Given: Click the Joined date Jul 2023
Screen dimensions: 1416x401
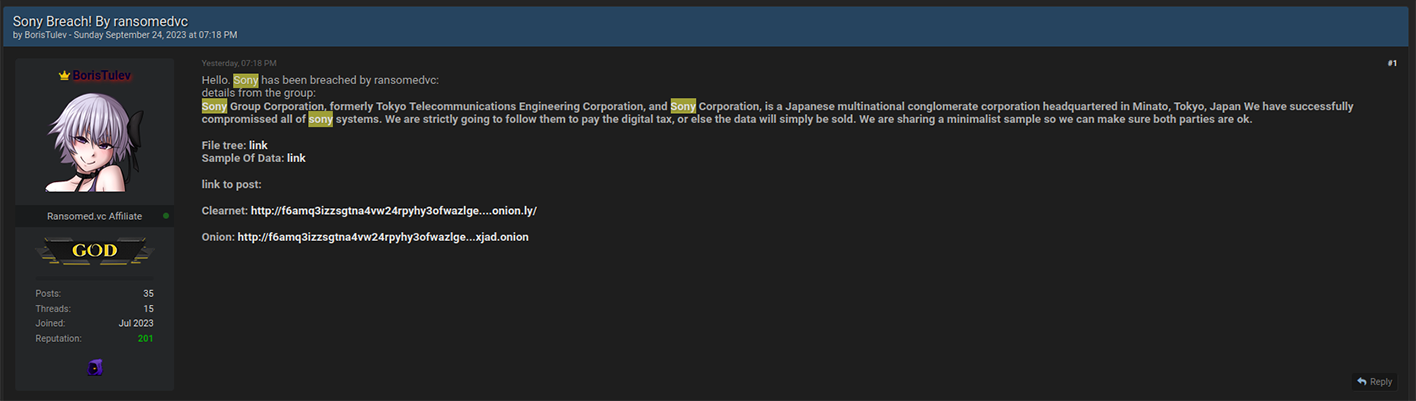Looking at the screenshot, I should [136, 324].
